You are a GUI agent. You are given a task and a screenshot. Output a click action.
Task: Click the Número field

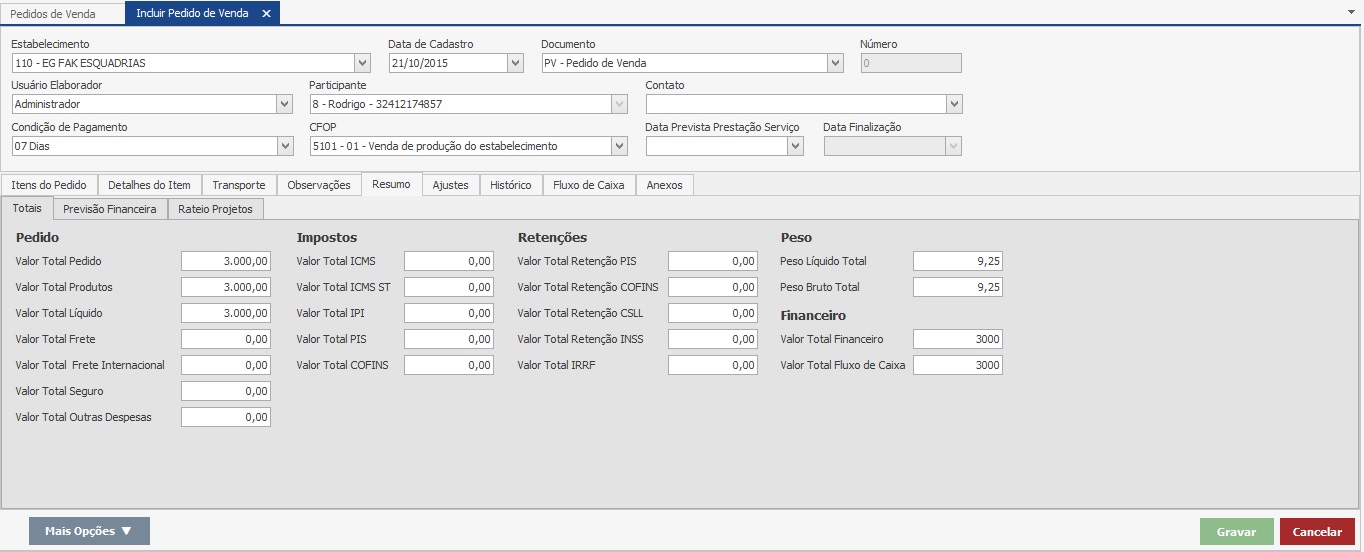tap(911, 63)
